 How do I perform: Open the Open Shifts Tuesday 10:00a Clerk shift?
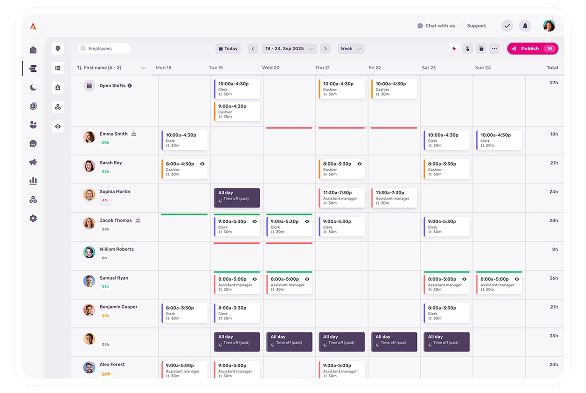[x=237, y=89]
